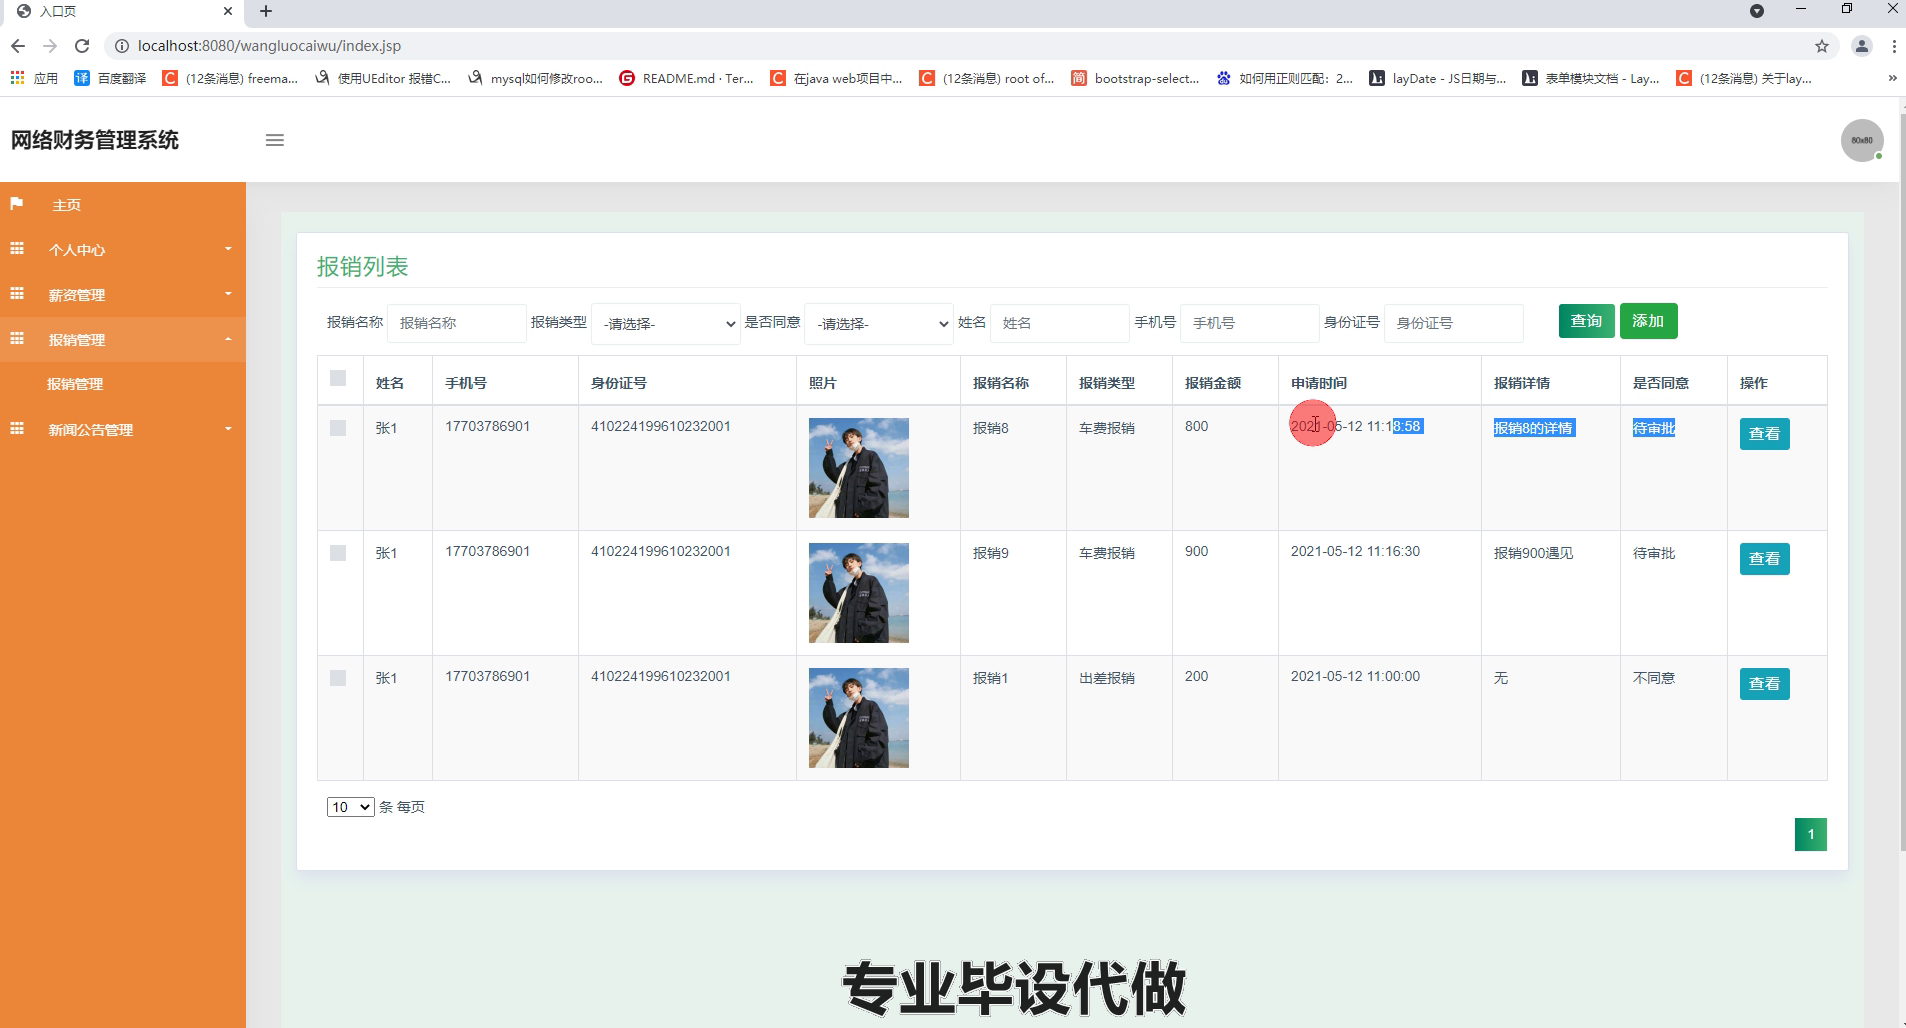Screen dimensions: 1906x1028
Task: Open the 是否同意 dropdown filter
Action: tap(879, 324)
